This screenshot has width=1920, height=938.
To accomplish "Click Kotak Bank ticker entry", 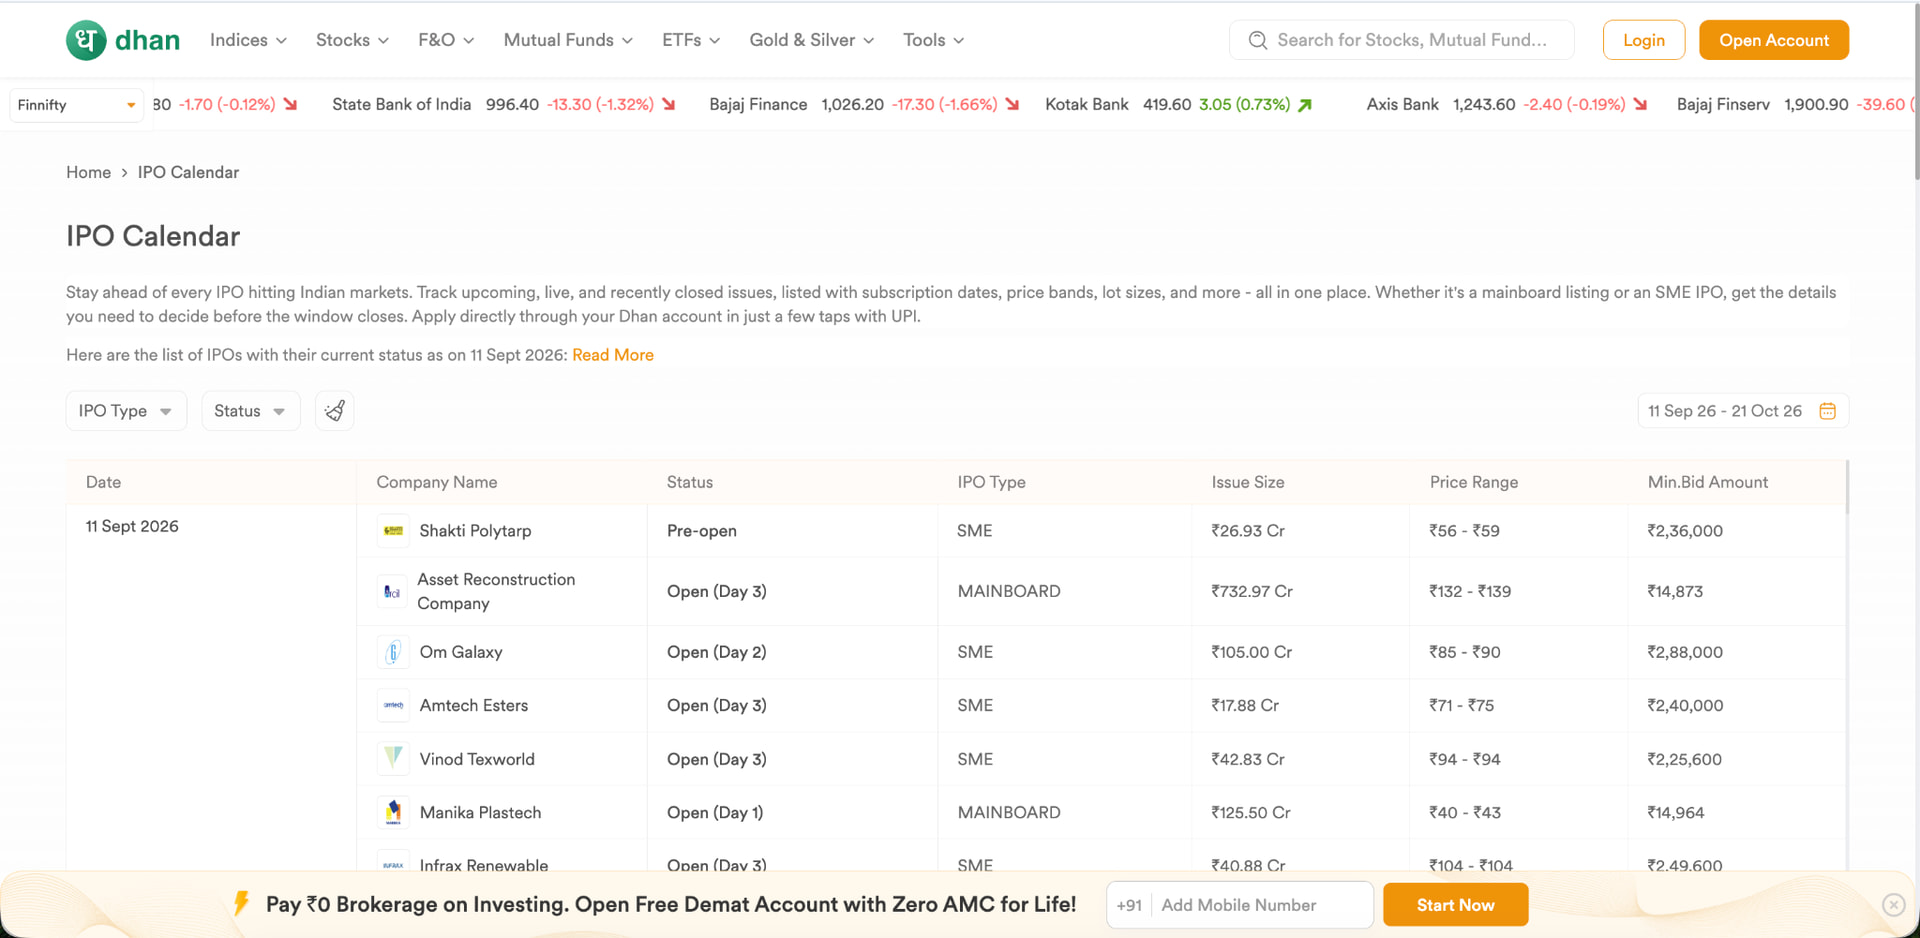I will click(x=1179, y=105).
